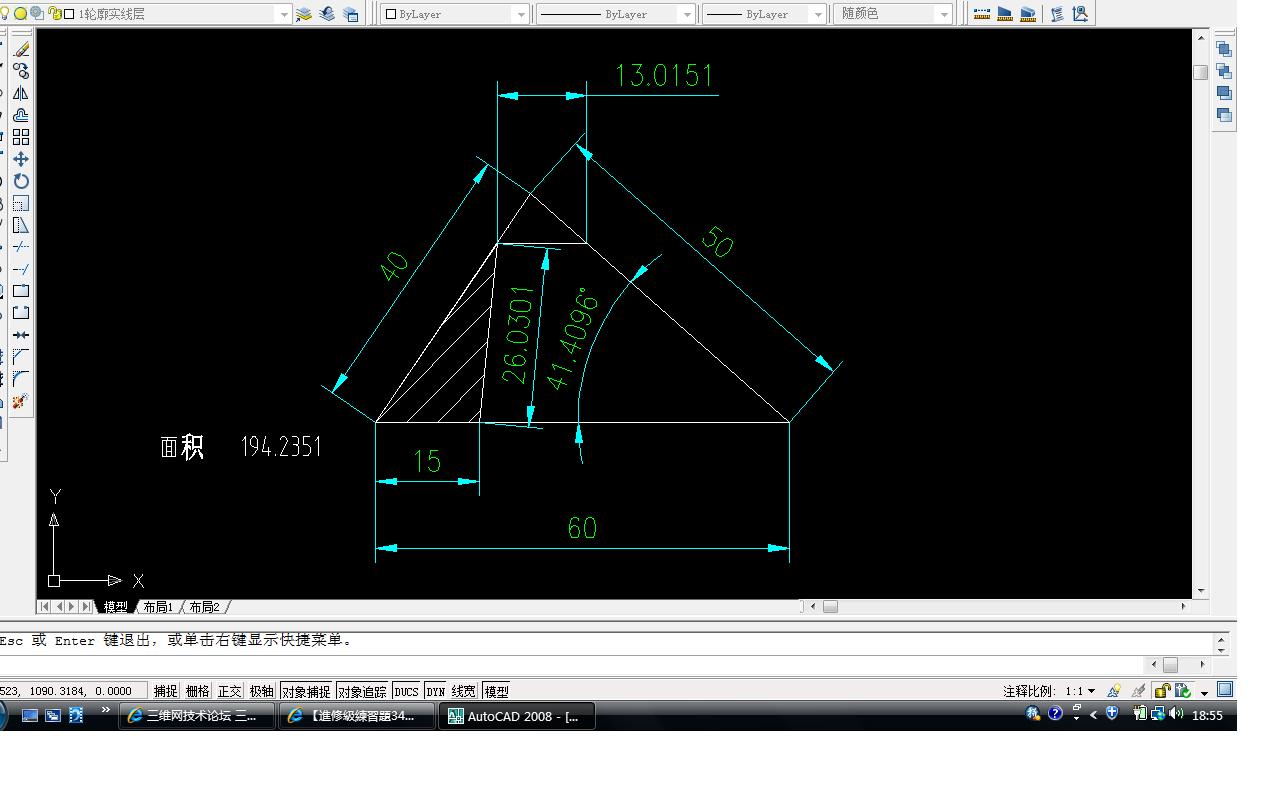Screen dimensions: 1280x800
Task: Toggle 正交 ortho mode
Action: [x=230, y=691]
